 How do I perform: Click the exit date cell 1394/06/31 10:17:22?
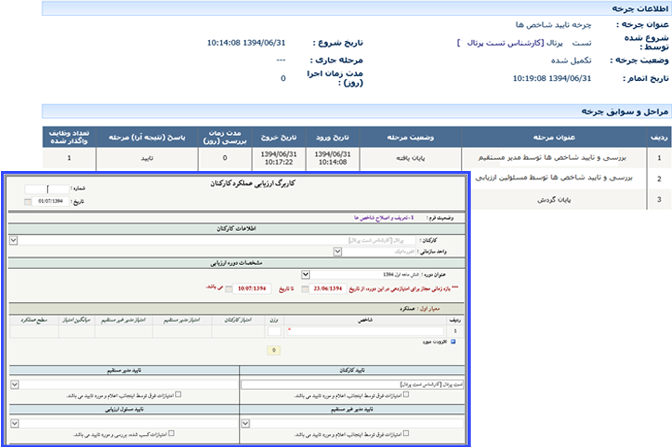279,158
